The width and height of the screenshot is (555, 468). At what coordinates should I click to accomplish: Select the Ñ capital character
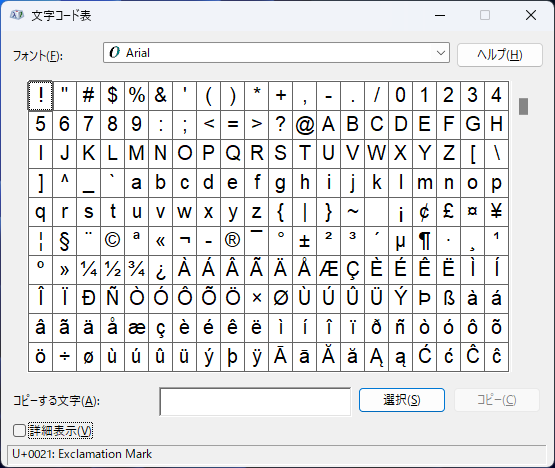click(x=113, y=299)
